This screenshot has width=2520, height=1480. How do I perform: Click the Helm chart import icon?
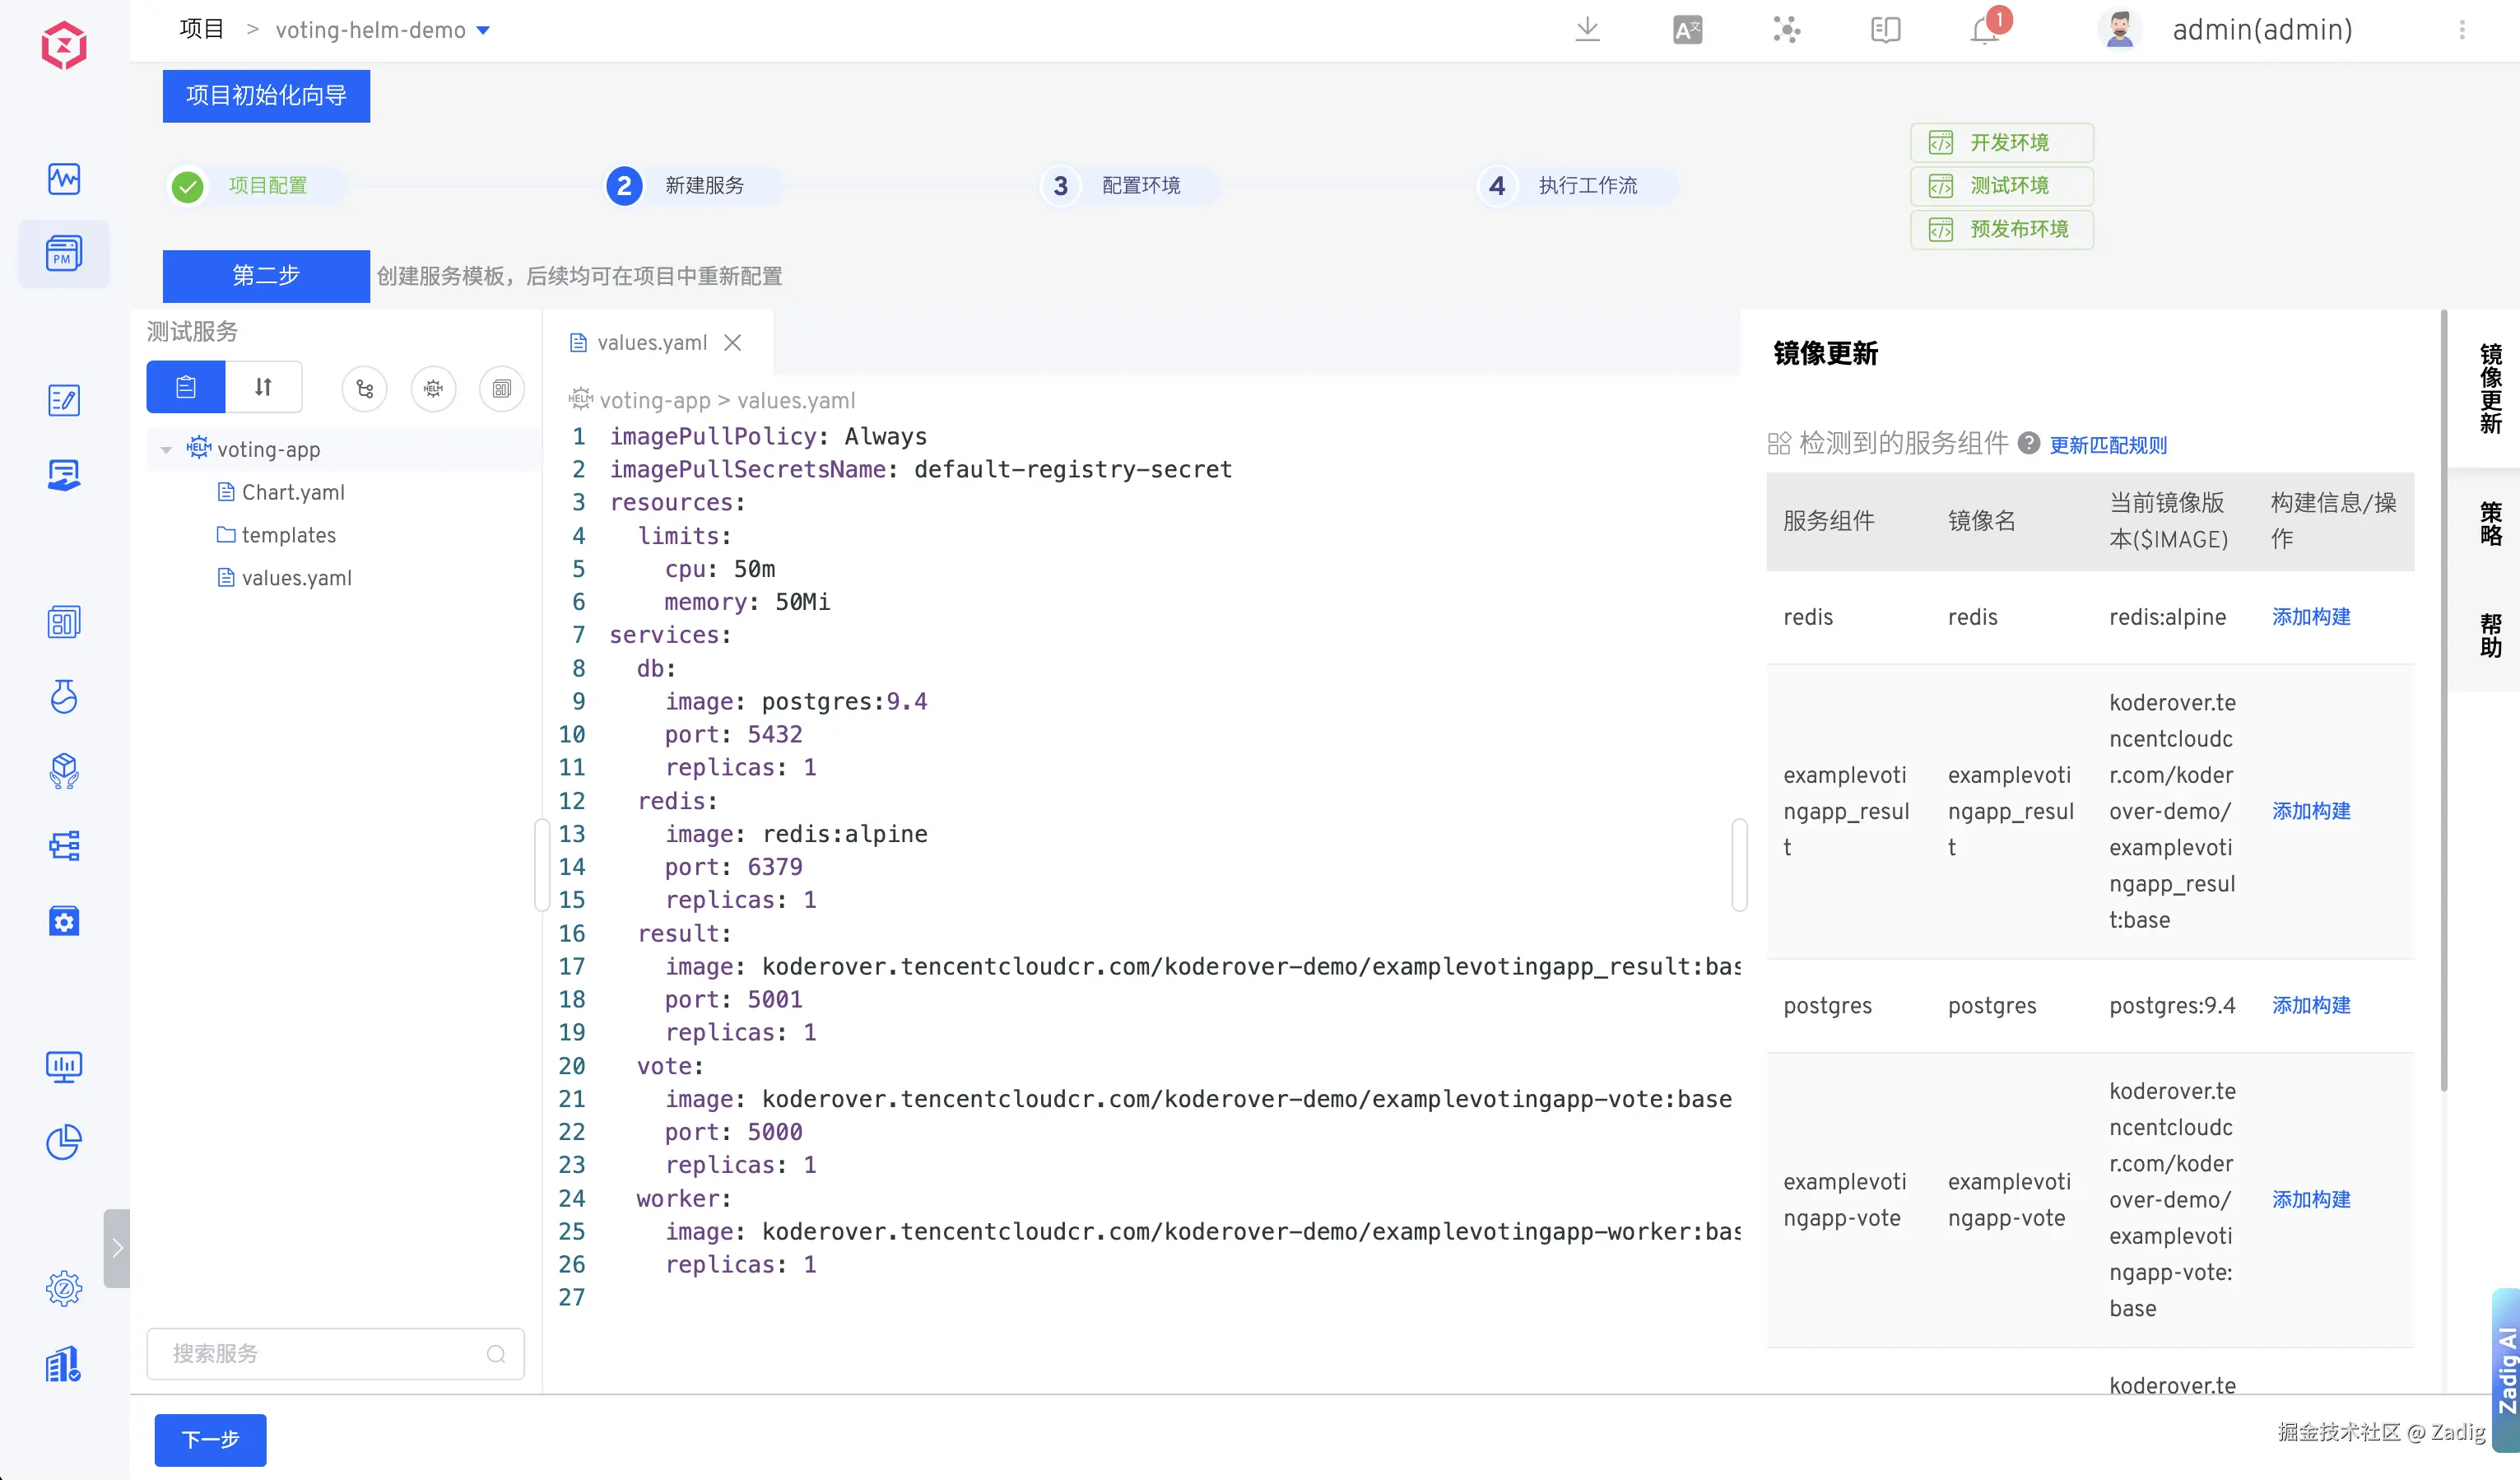tap(433, 388)
